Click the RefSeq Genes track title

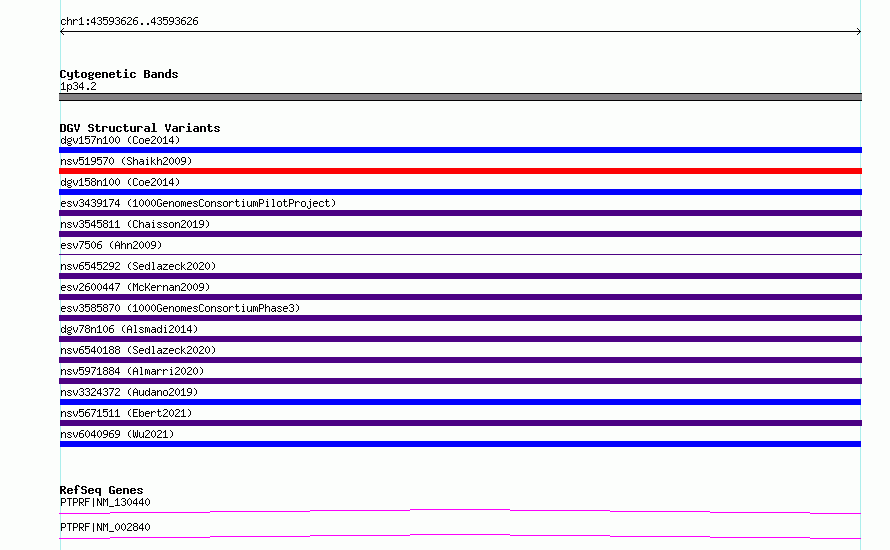[102, 490]
